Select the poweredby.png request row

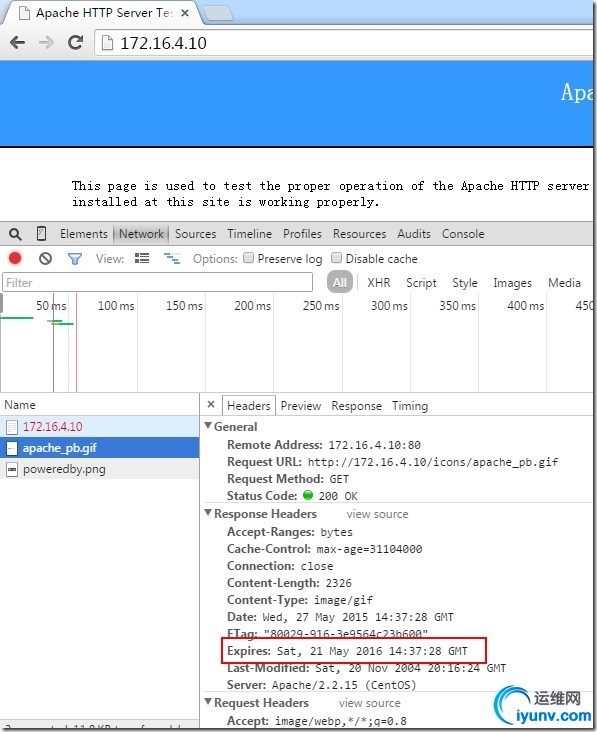[99, 469]
